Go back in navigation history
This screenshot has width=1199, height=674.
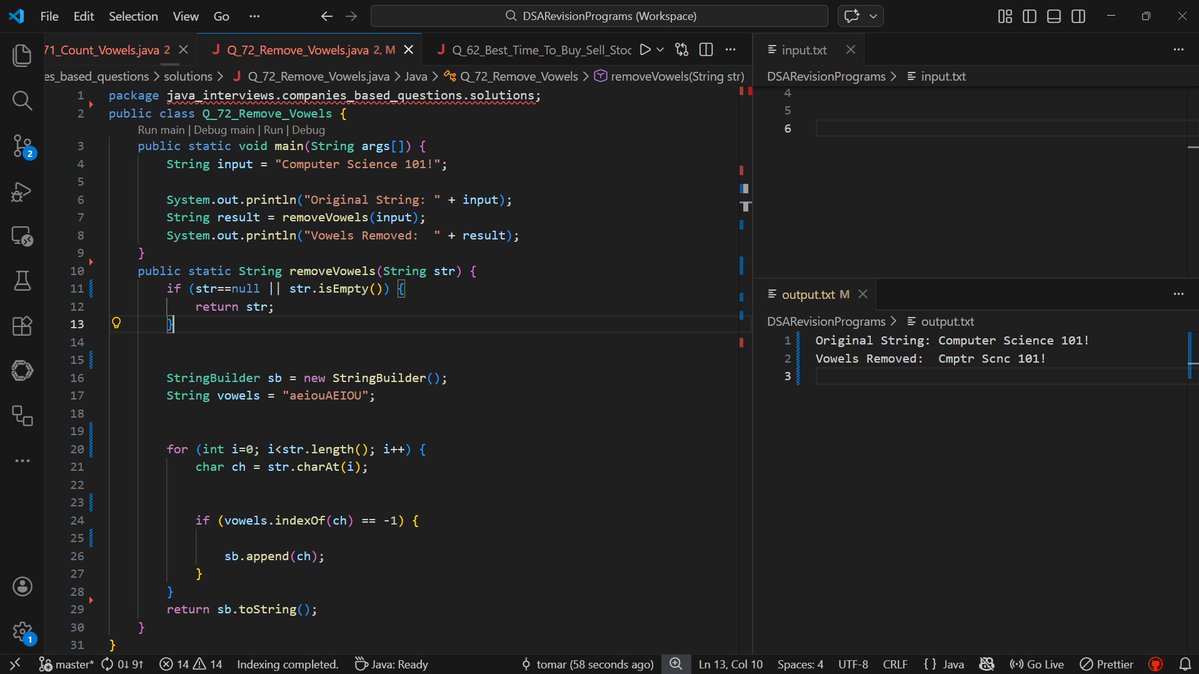pos(327,16)
